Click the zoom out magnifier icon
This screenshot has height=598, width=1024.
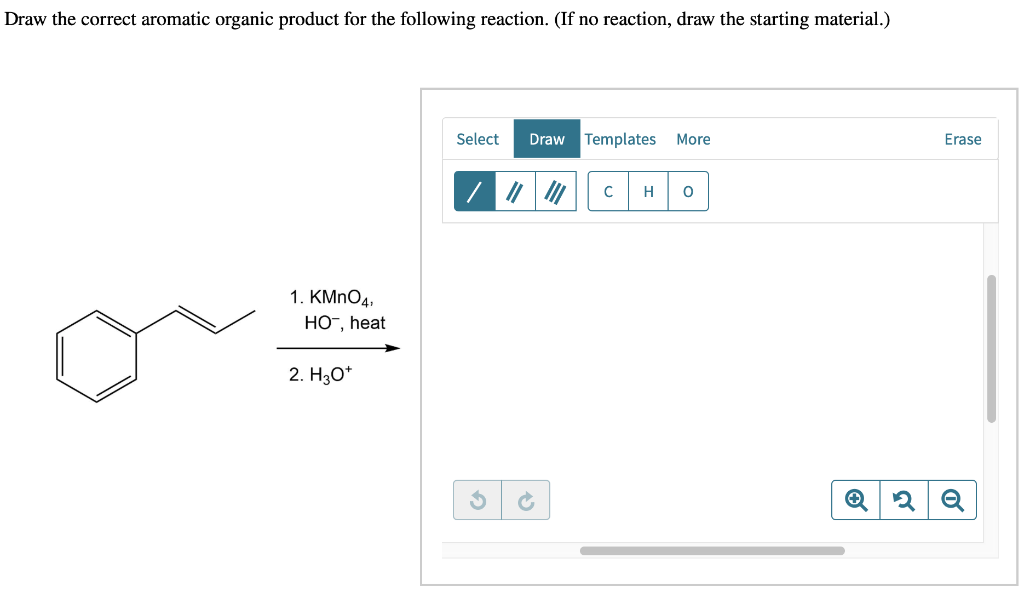click(952, 499)
